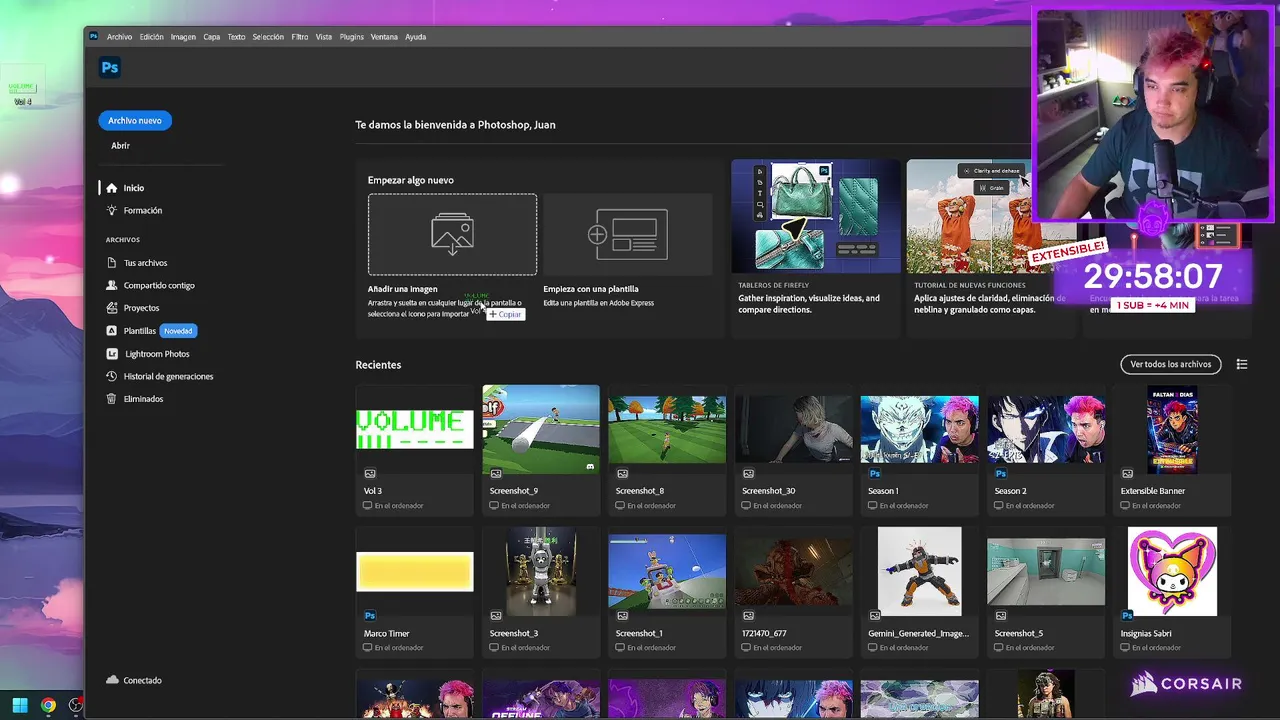Select Empieza con una plantilla card
The height and width of the screenshot is (720, 1280).
pos(628,250)
